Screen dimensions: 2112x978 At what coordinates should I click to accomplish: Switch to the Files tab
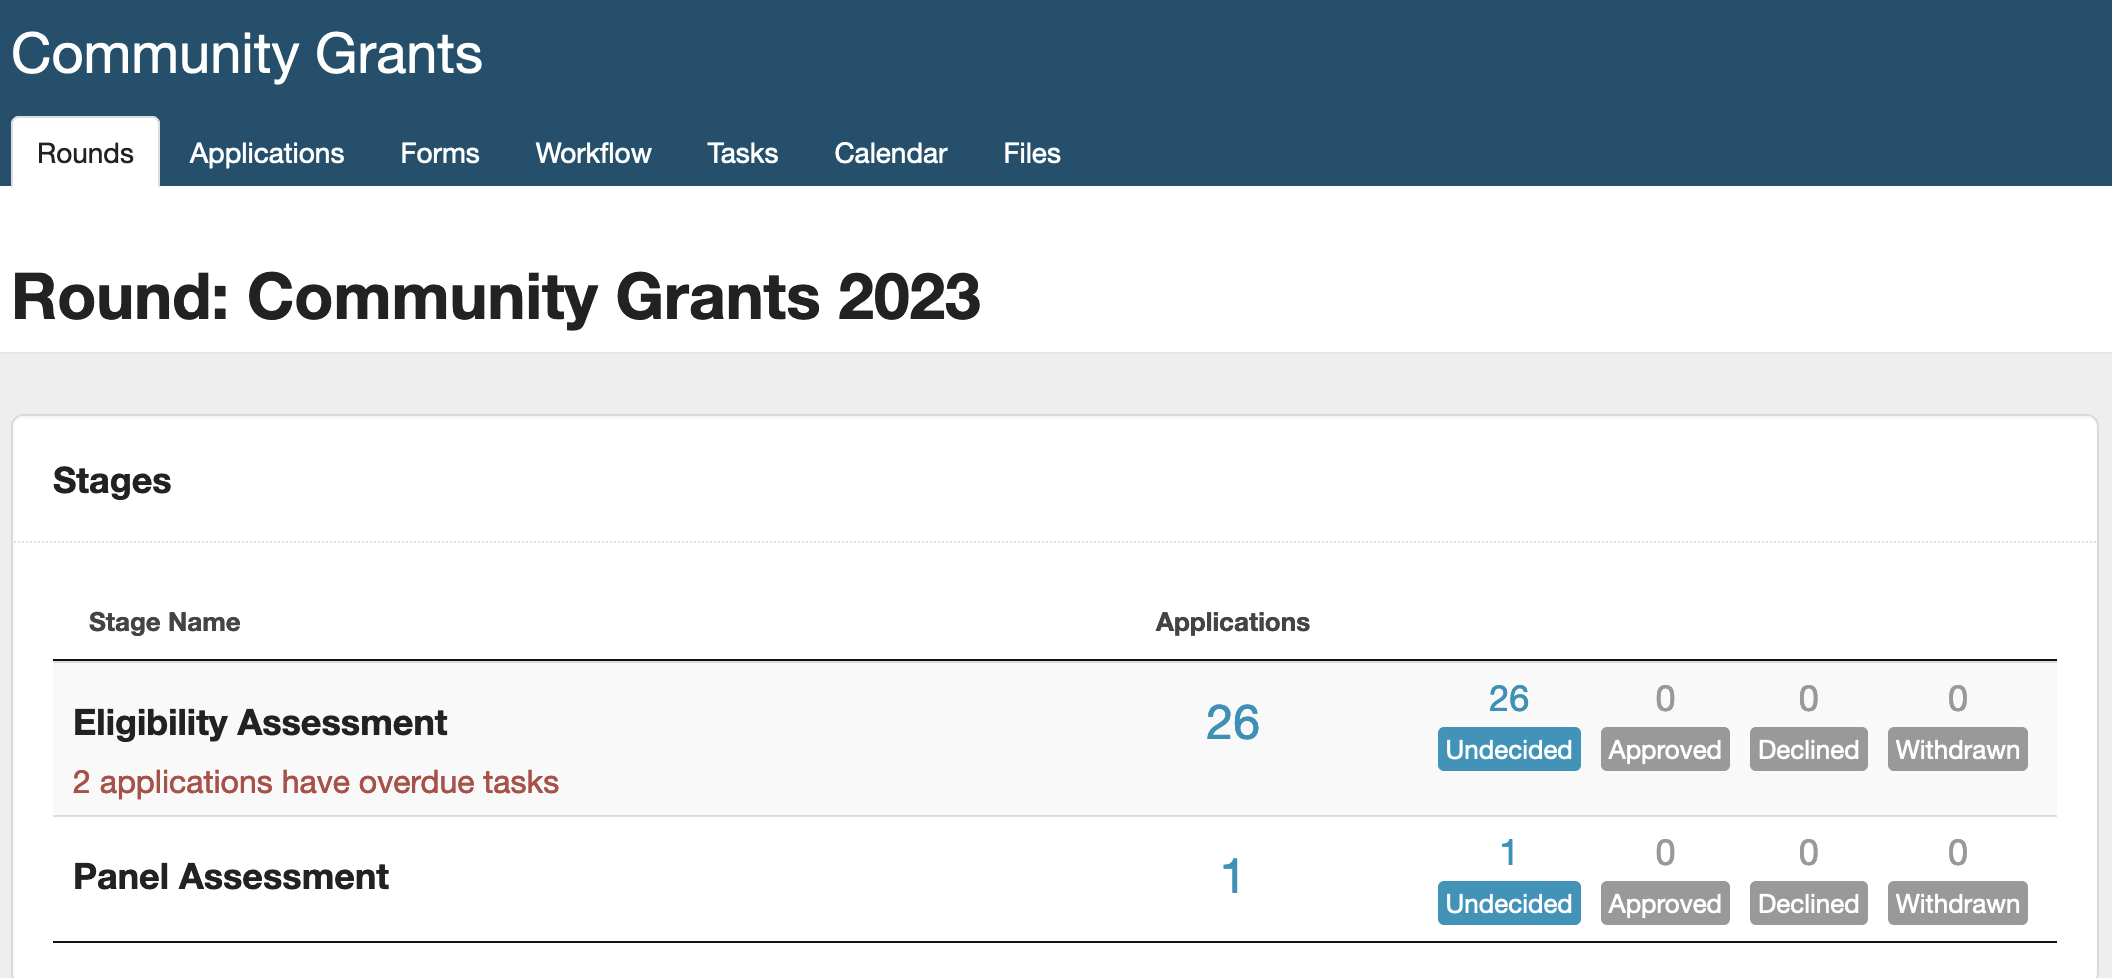point(1031,153)
